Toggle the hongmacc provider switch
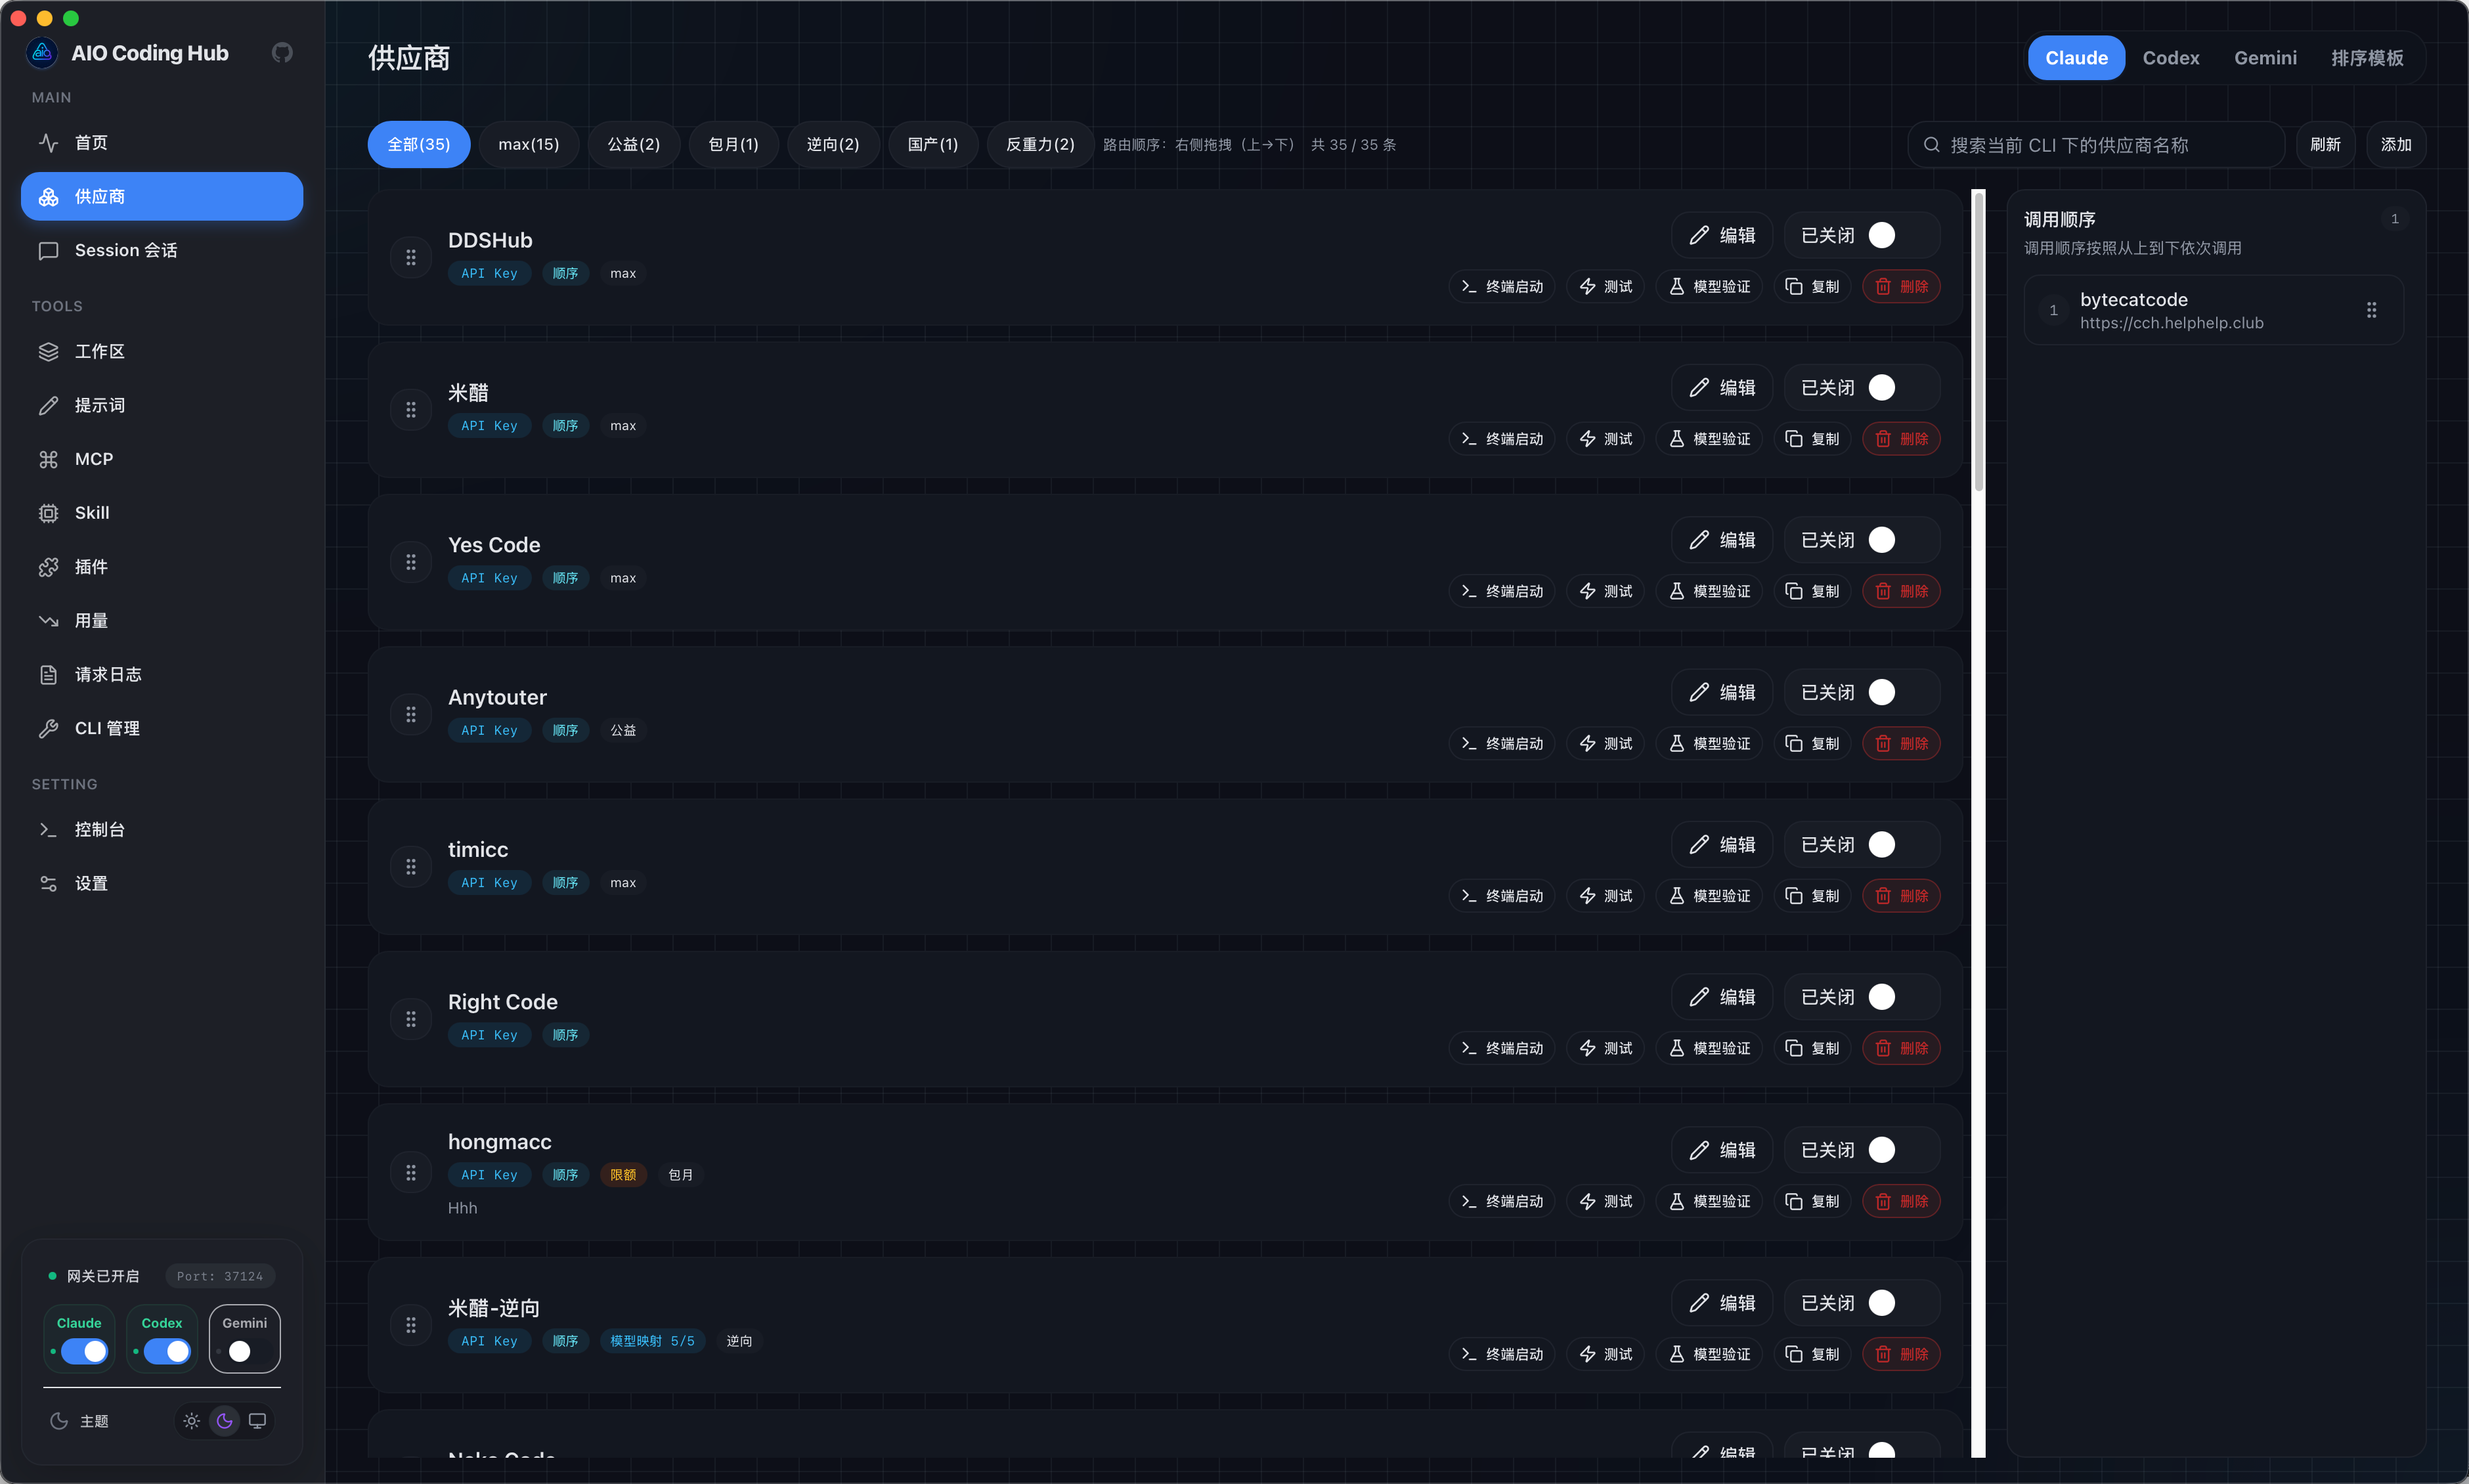This screenshot has width=2469, height=1484. (x=1894, y=1150)
